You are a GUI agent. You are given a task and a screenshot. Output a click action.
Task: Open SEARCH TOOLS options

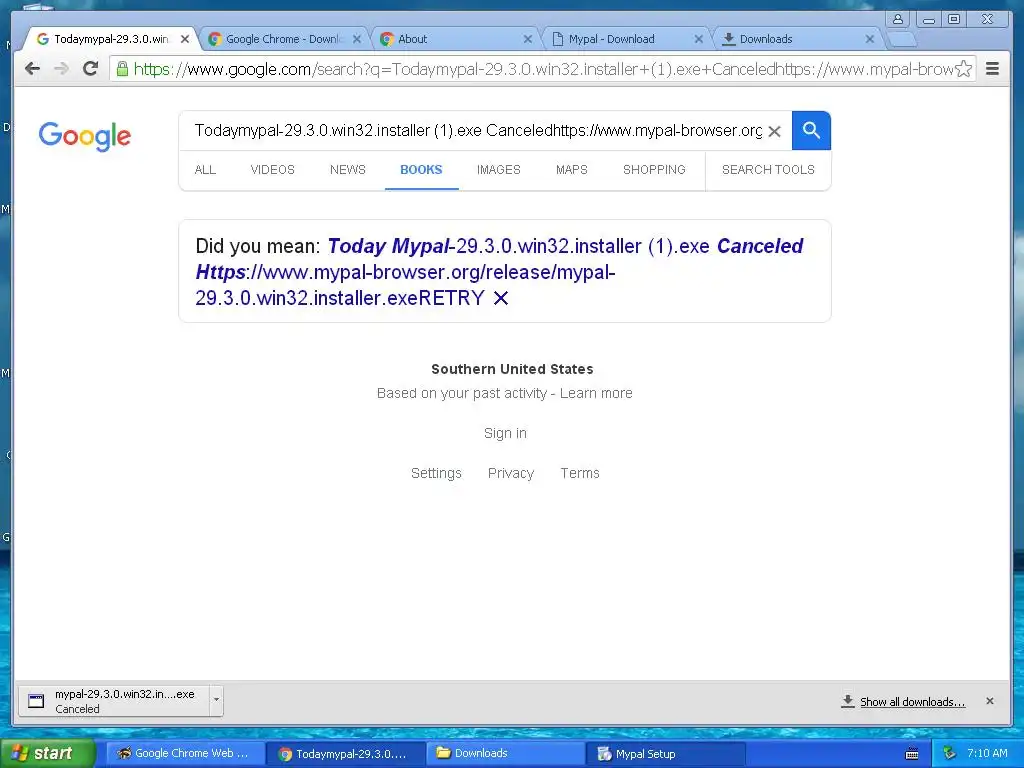coord(768,170)
